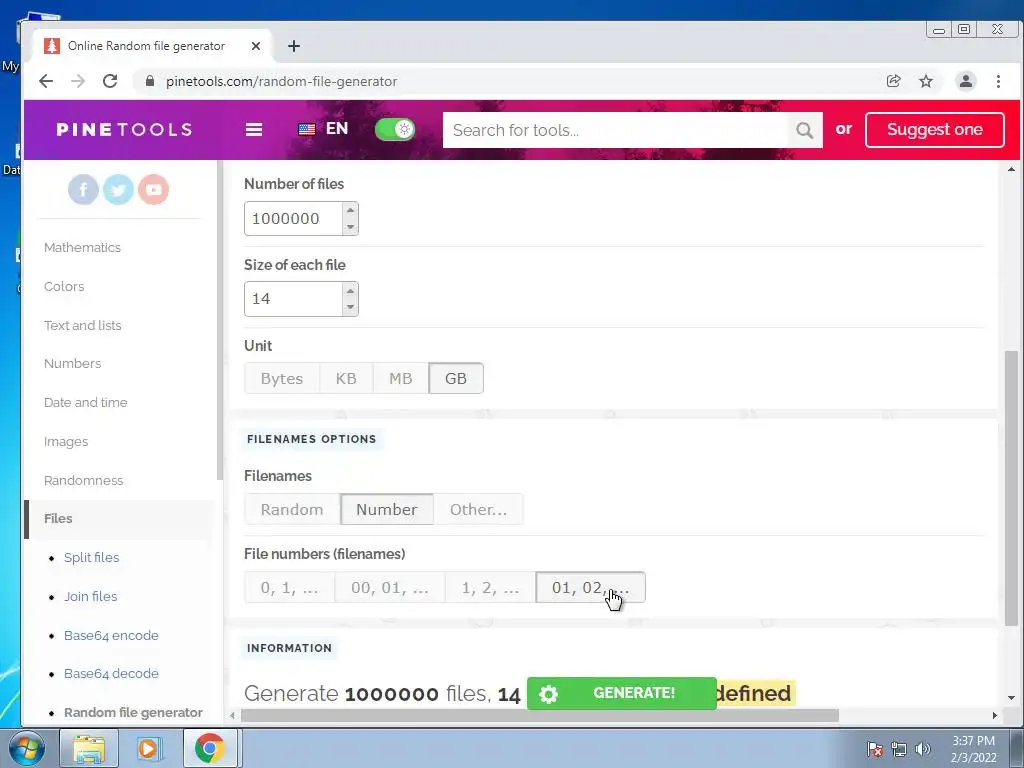Open Date and time category
The image size is (1024, 768).
pos(86,403)
